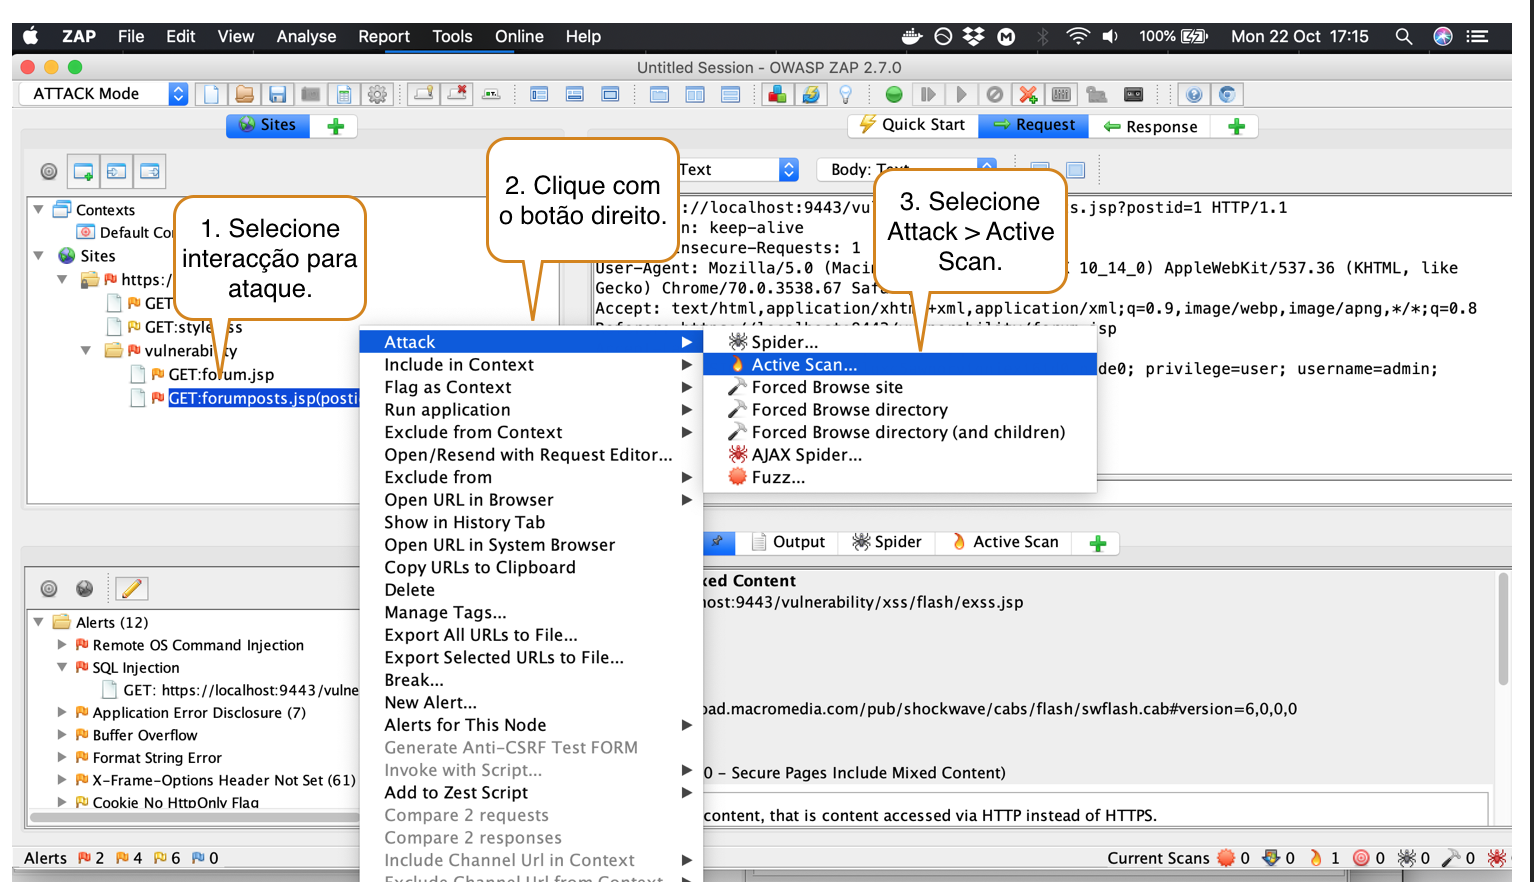Click the bottom panel vertical scrollbar
Viewport: 1534px width, 882px height.
pos(1502,630)
